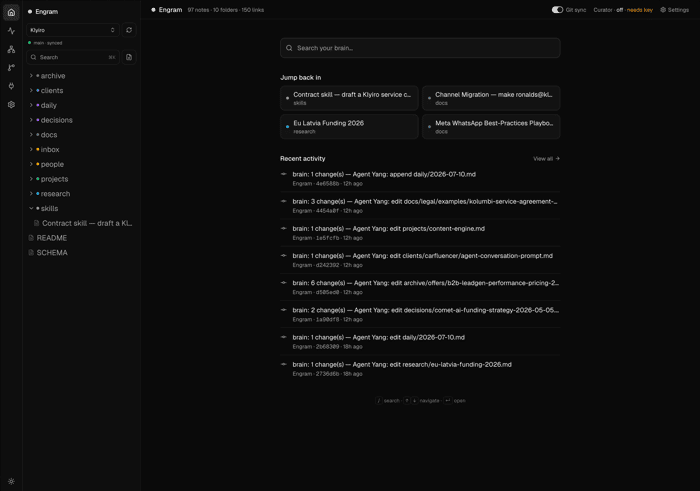
Task: Open Channel Migration jump-back card
Action: pyautogui.click(x=491, y=98)
